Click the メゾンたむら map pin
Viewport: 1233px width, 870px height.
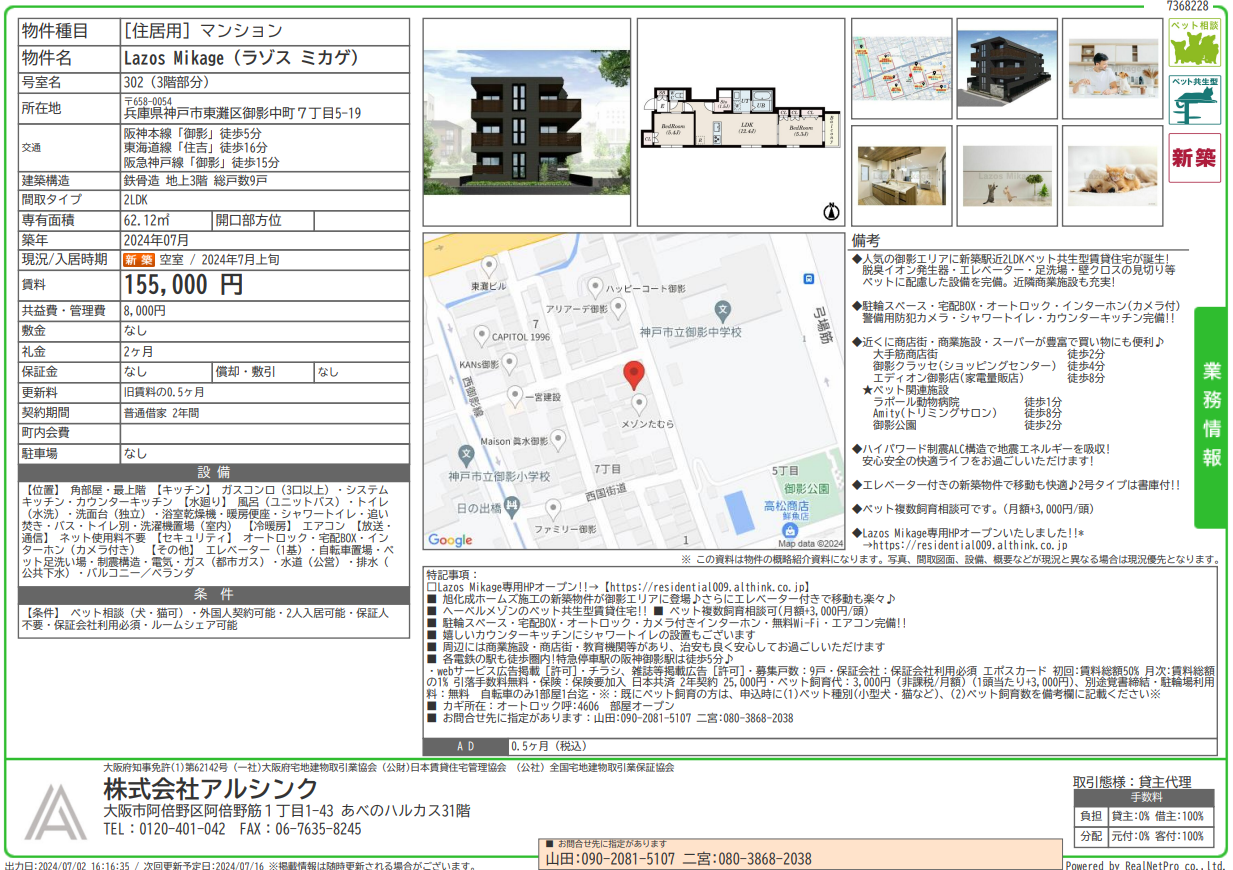pyautogui.click(x=640, y=404)
